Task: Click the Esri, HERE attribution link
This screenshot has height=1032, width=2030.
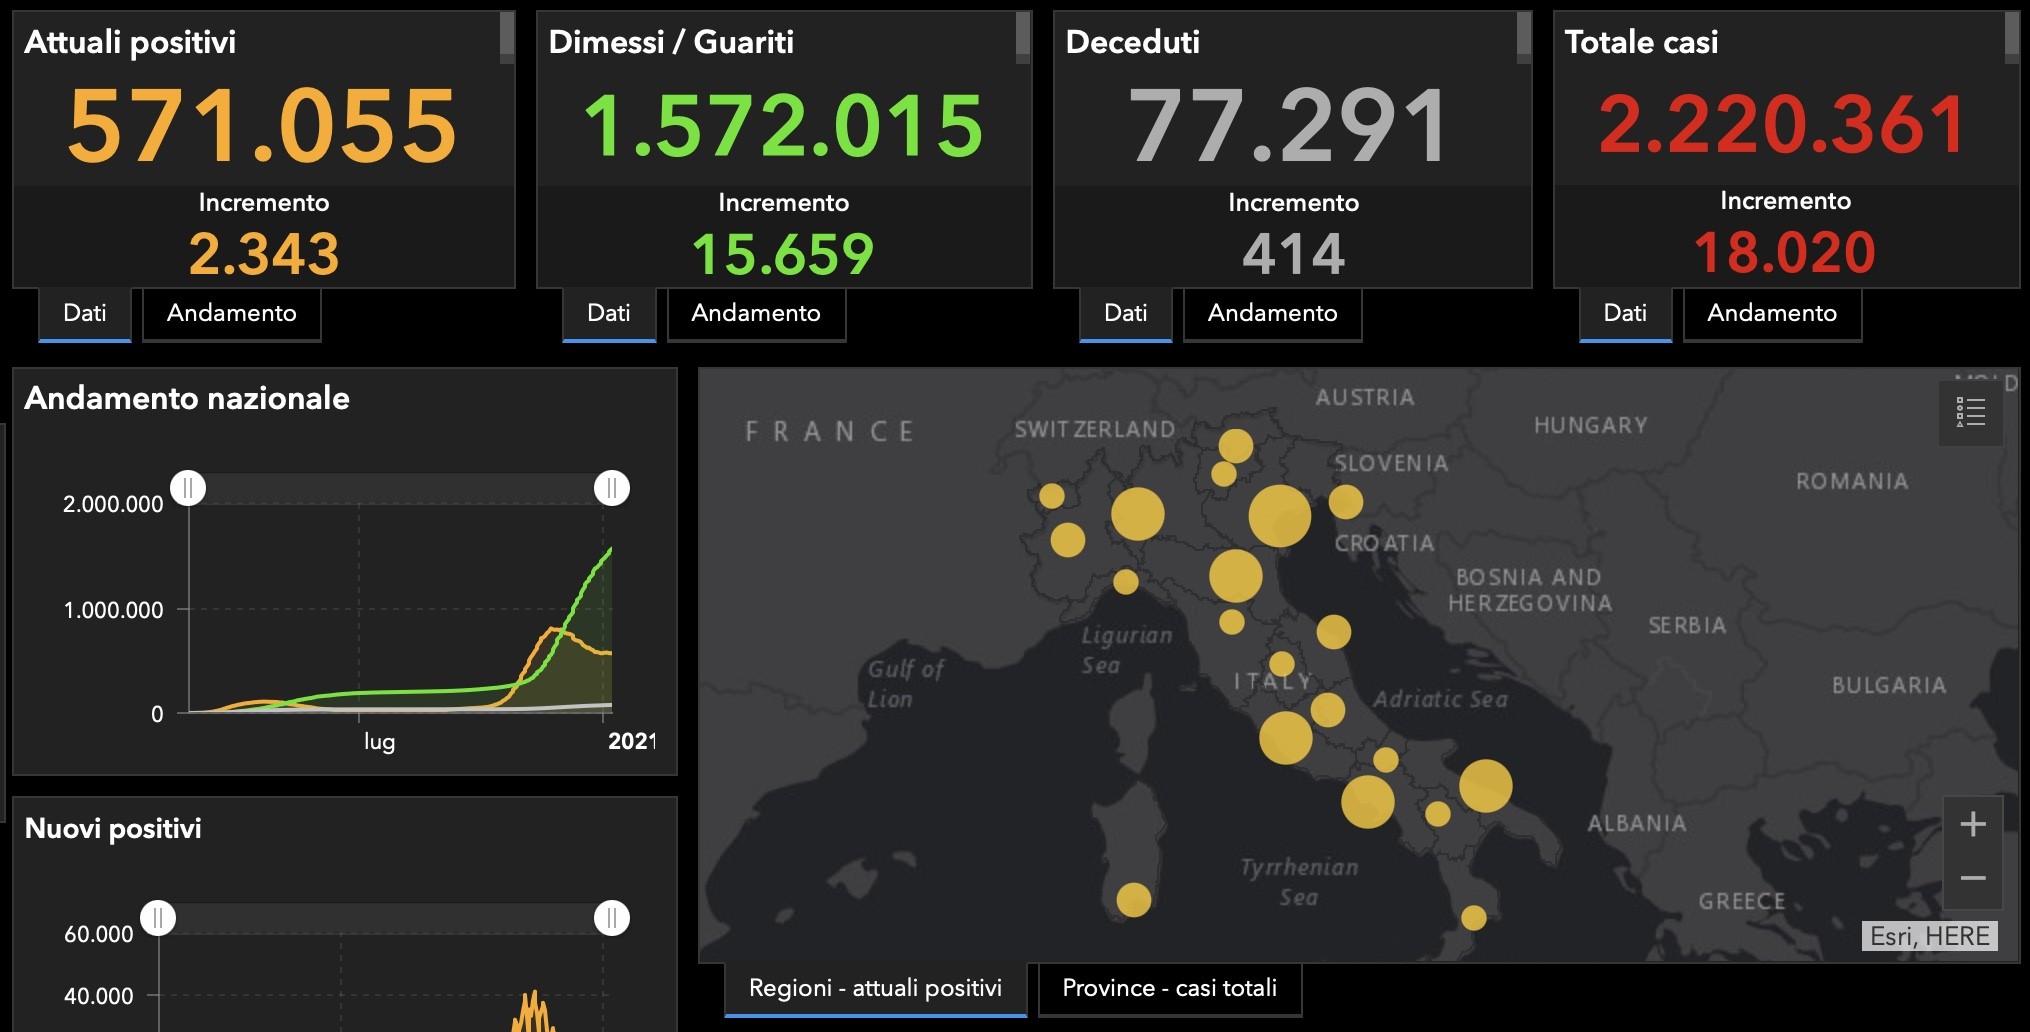Action: pyautogui.click(x=1929, y=936)
